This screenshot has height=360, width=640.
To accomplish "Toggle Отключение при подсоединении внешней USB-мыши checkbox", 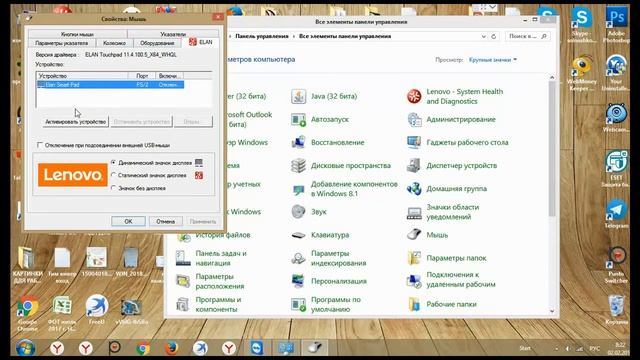I will tap(40, 145).
